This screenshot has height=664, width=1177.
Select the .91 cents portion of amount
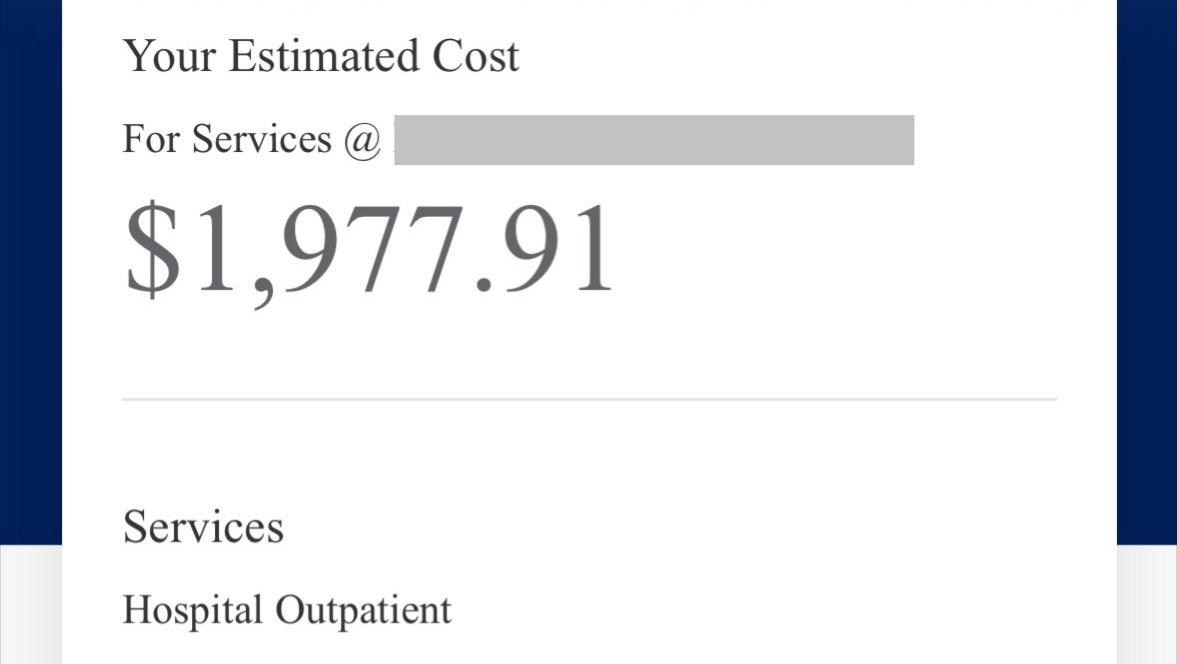tap(546, 249)
